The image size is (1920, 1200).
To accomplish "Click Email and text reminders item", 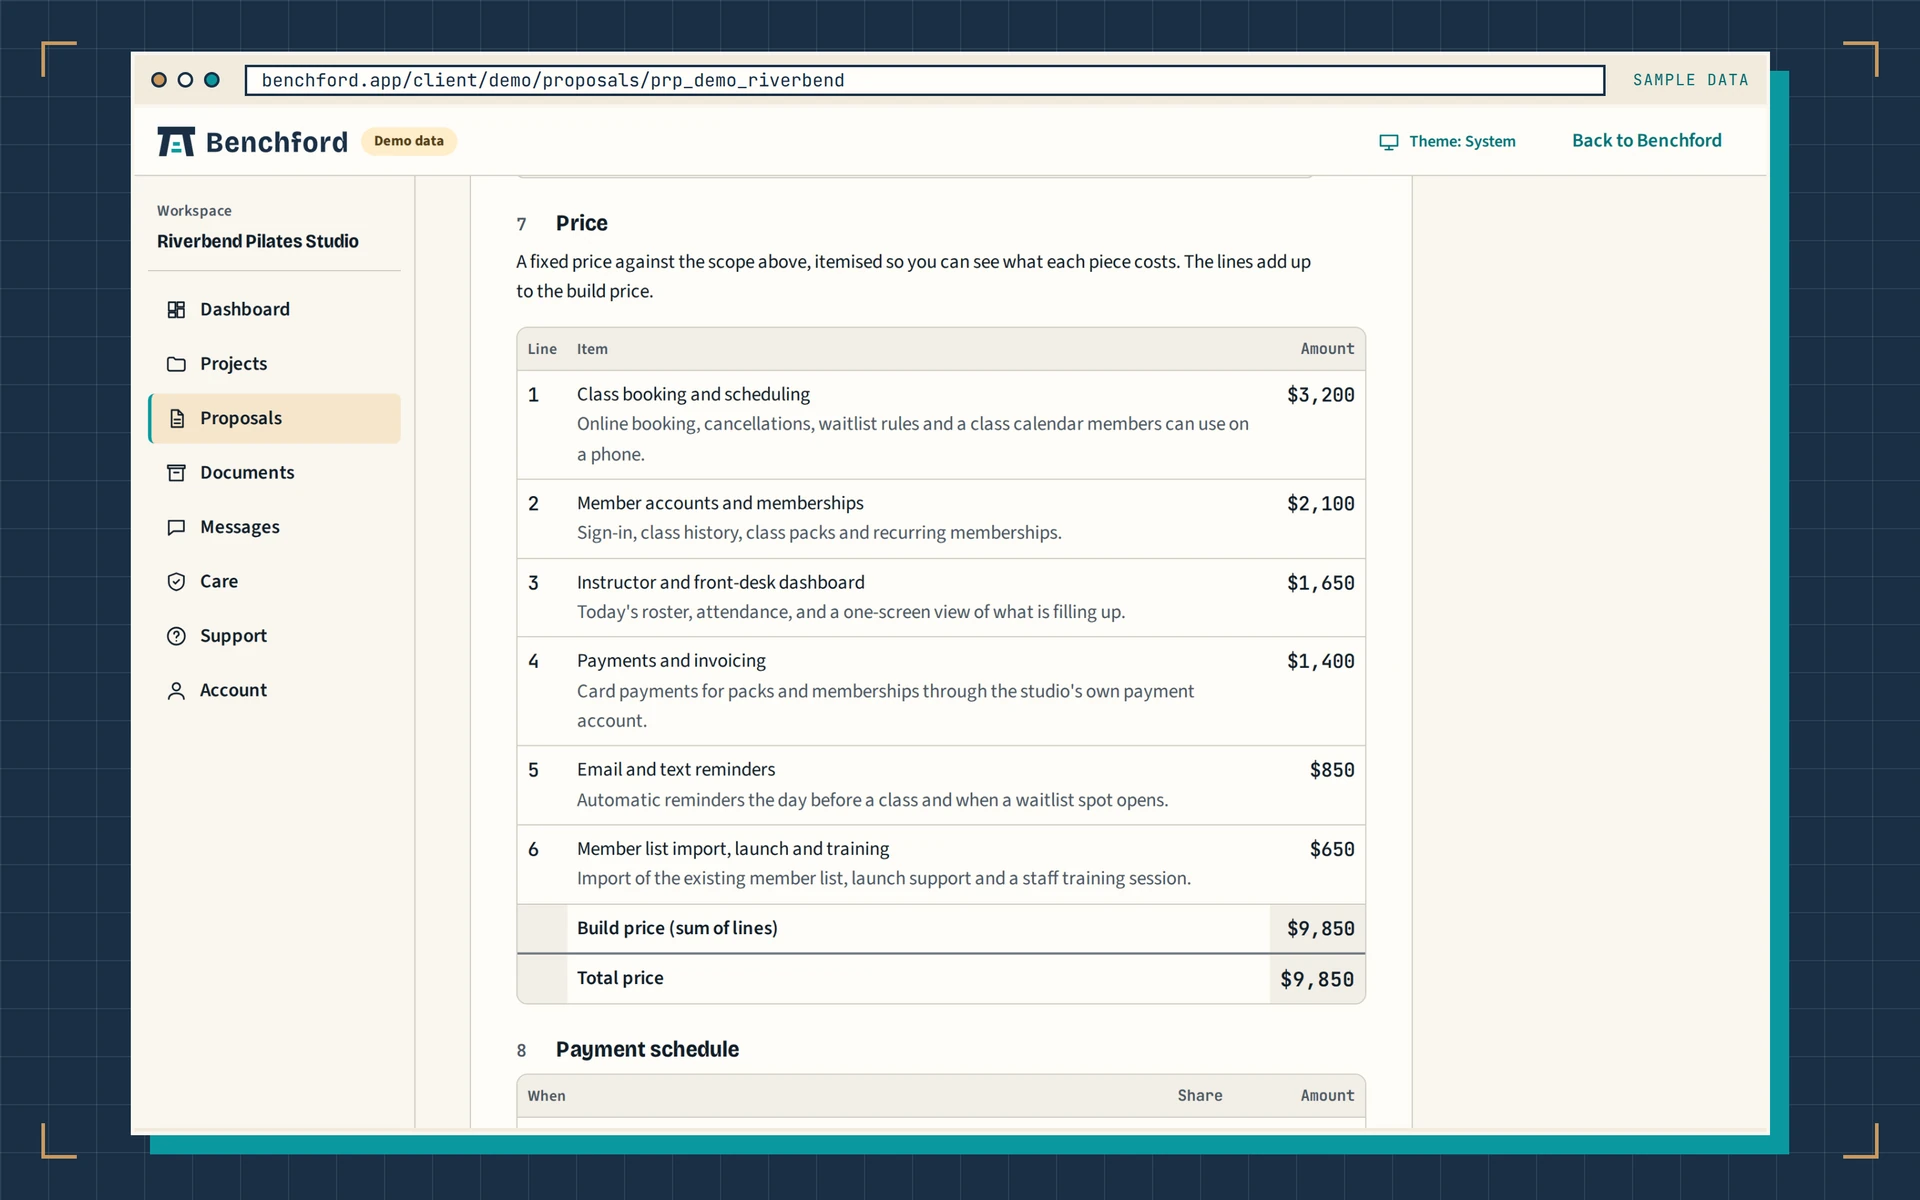I will (x=676, y=769).
